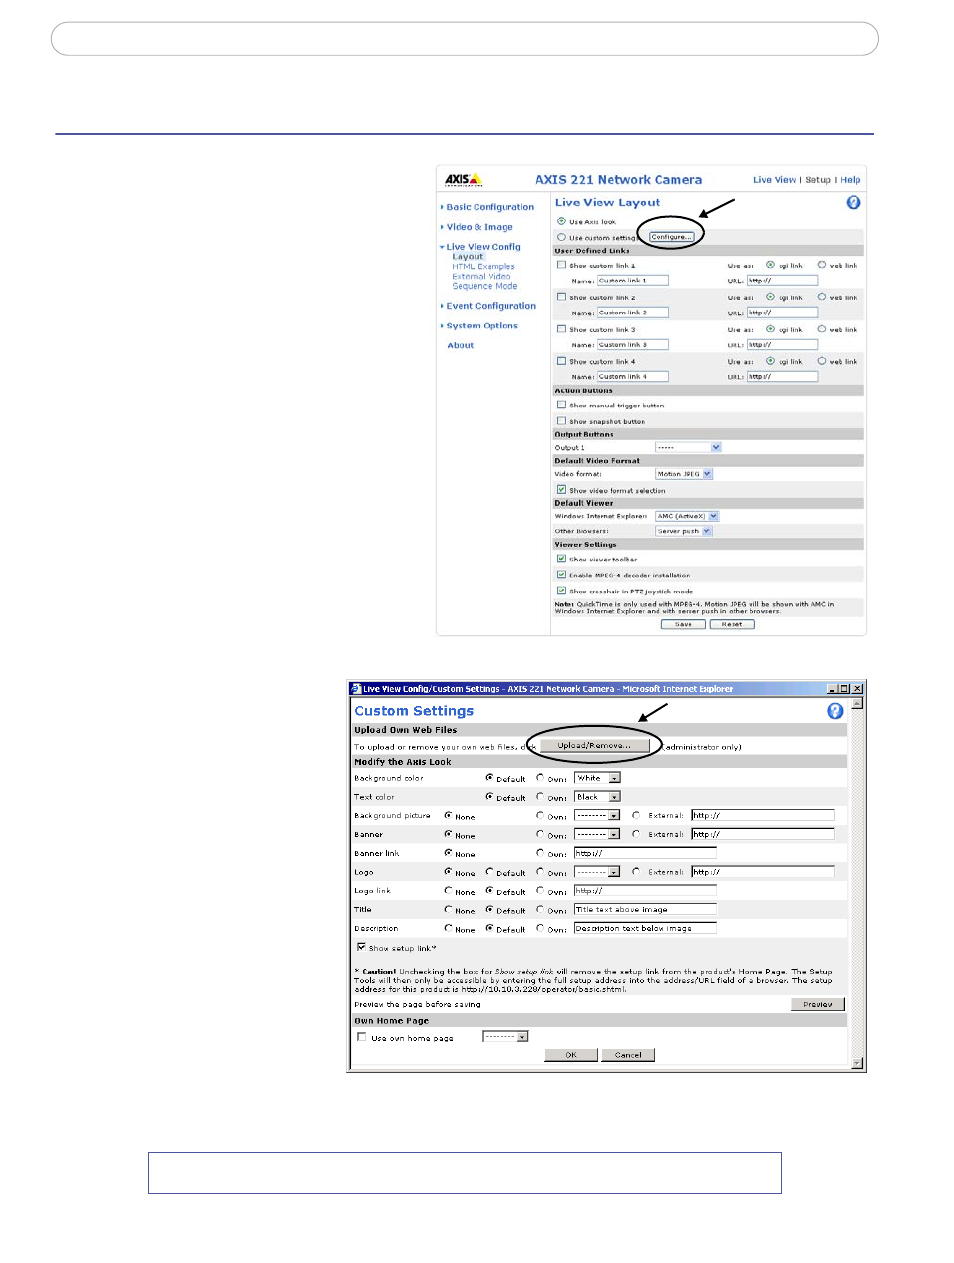This screenshot has width=954, height=1263.
Task: Choose Default radio for Description
Action: point(489,928)
